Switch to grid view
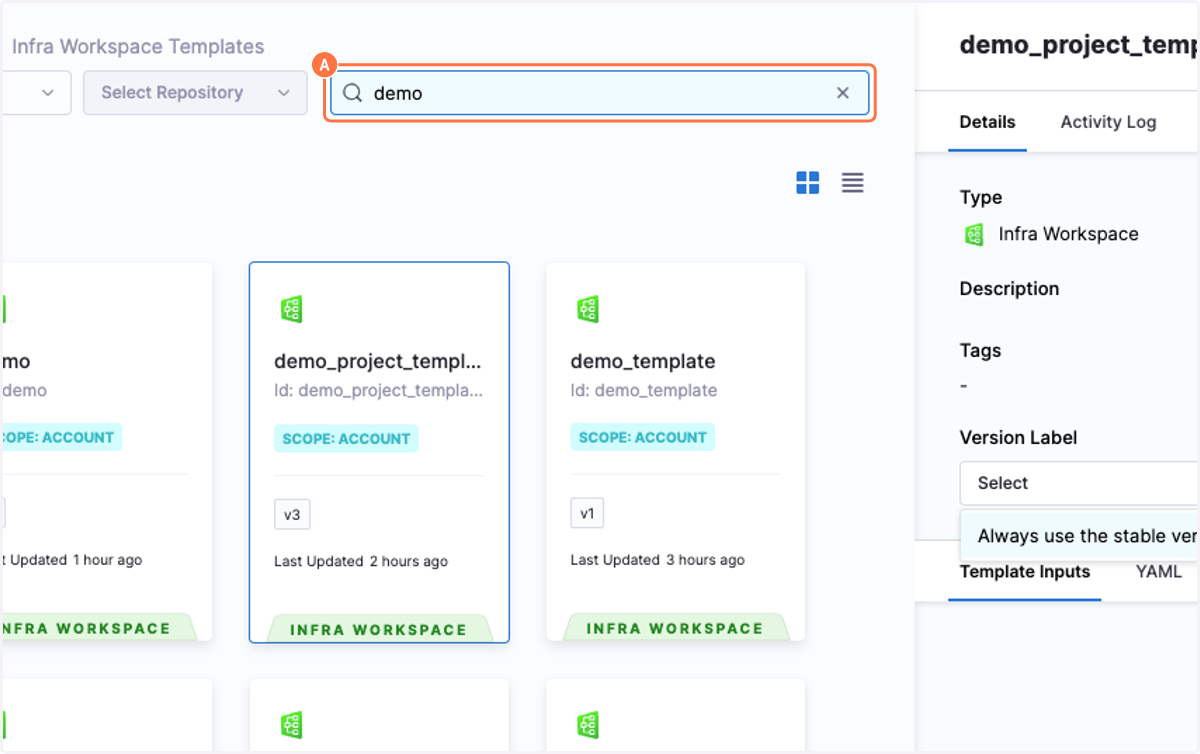The height and width of the screenshot is (754, 1200). click(808, 183)
